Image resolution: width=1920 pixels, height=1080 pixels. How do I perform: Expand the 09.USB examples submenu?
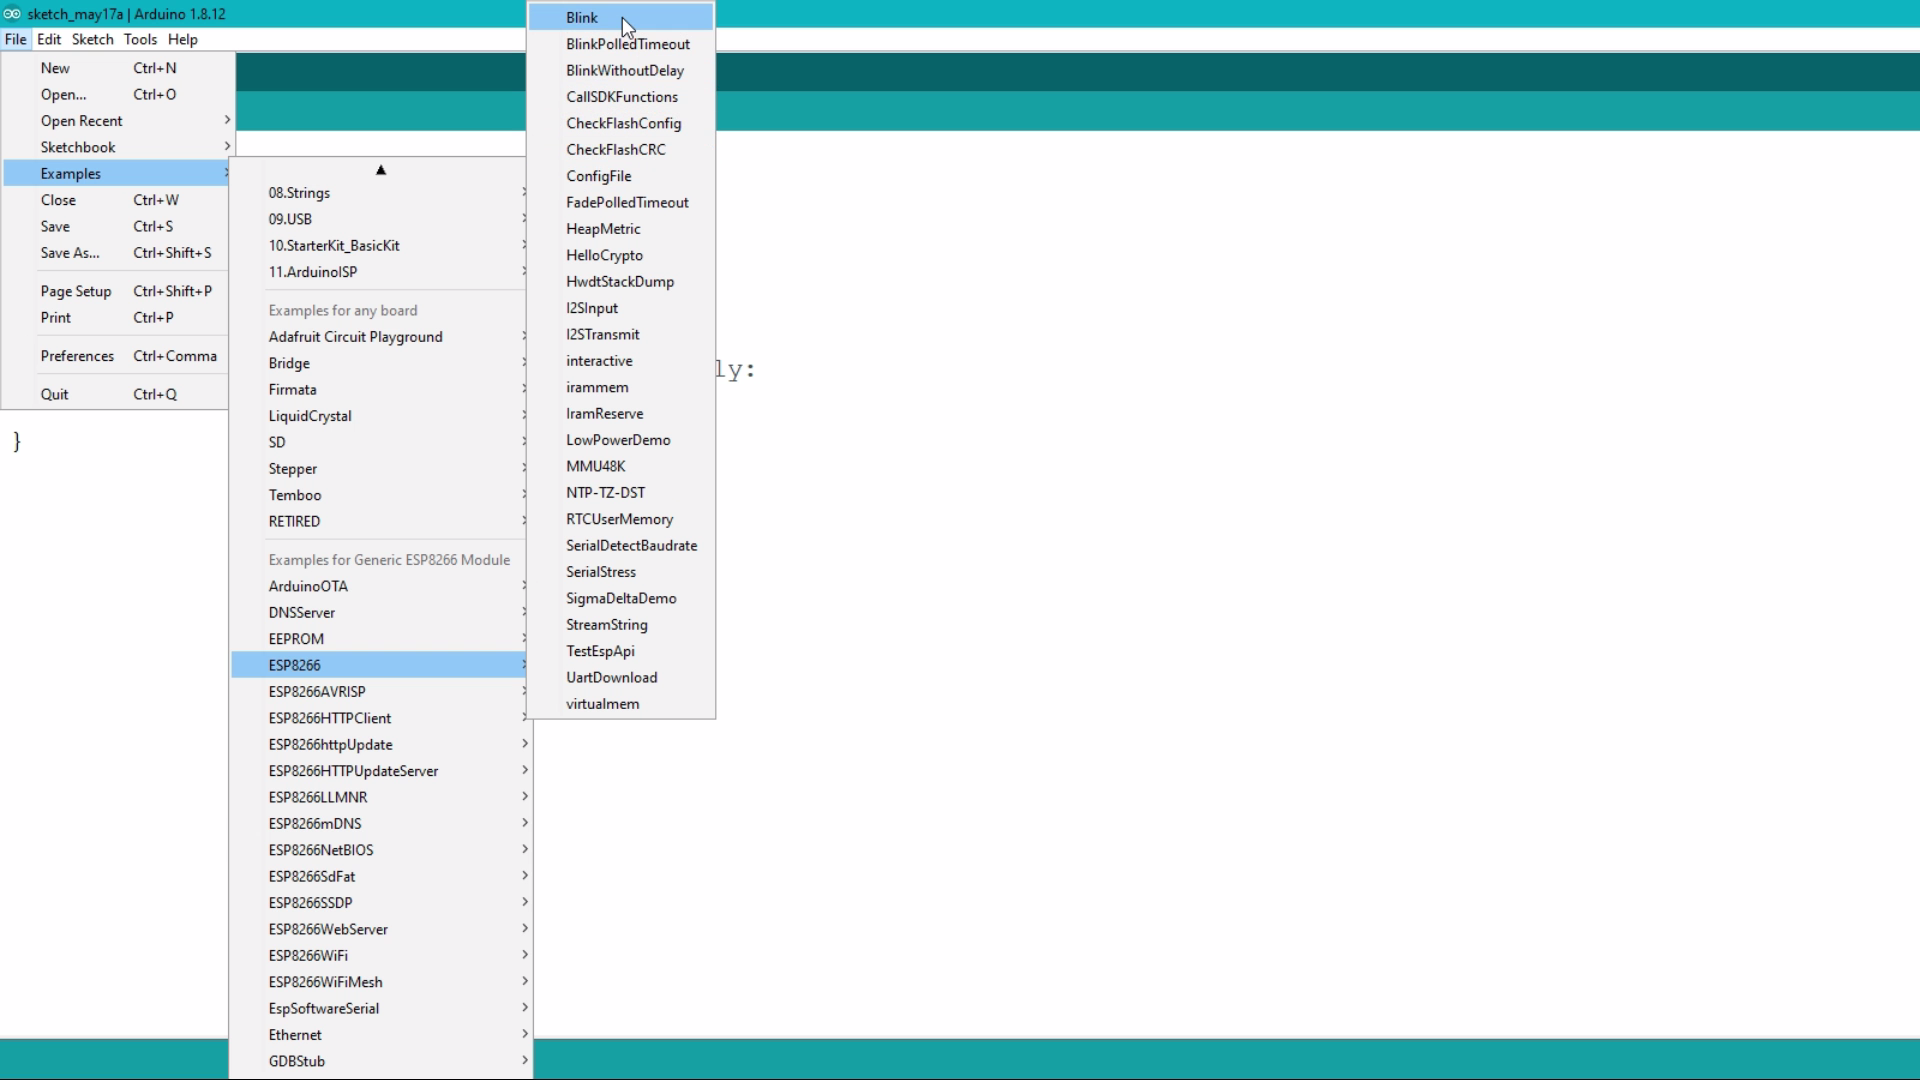point(380,219)
